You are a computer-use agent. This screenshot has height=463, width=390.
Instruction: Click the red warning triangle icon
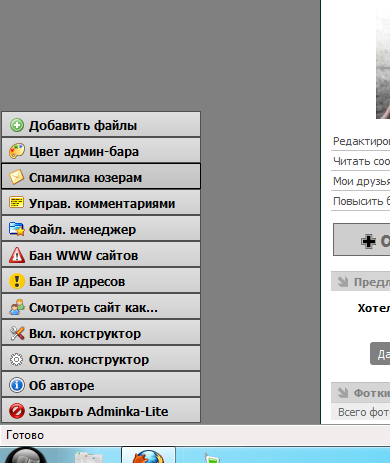17,255
